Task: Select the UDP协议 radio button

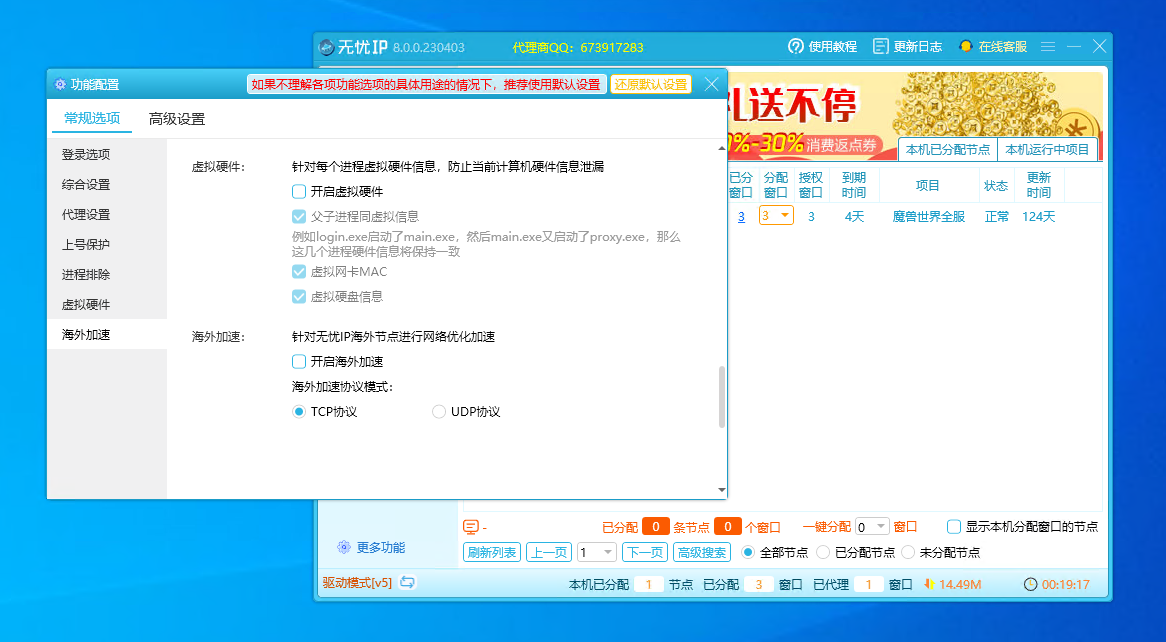Action: [439, 411]
